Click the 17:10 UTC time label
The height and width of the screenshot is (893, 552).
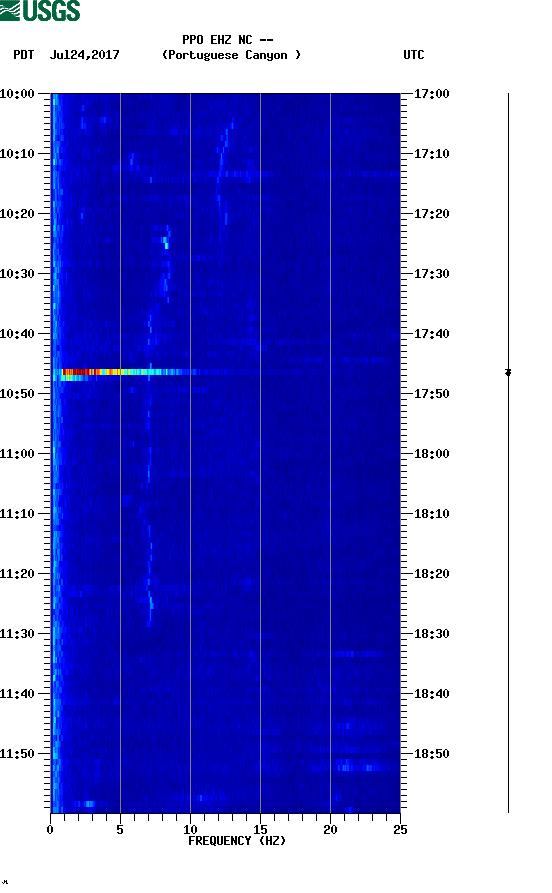pyautogui.click(x=431, y=153)
